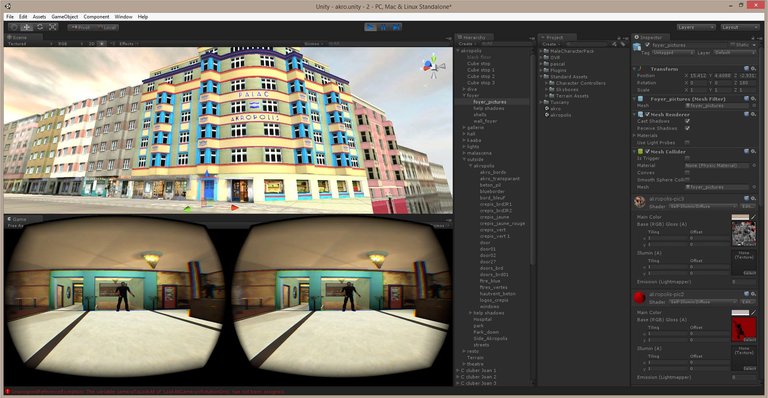Click the akropolis-pic3 base texture thumbnail
The width and height of the screenshot is (768, 398).
coord(744,234)
